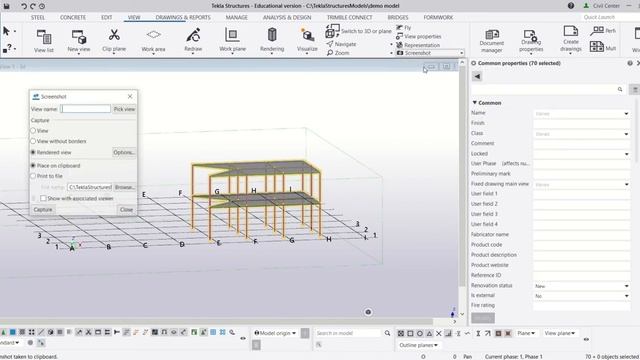Click the Navigate command

(341, 44)
